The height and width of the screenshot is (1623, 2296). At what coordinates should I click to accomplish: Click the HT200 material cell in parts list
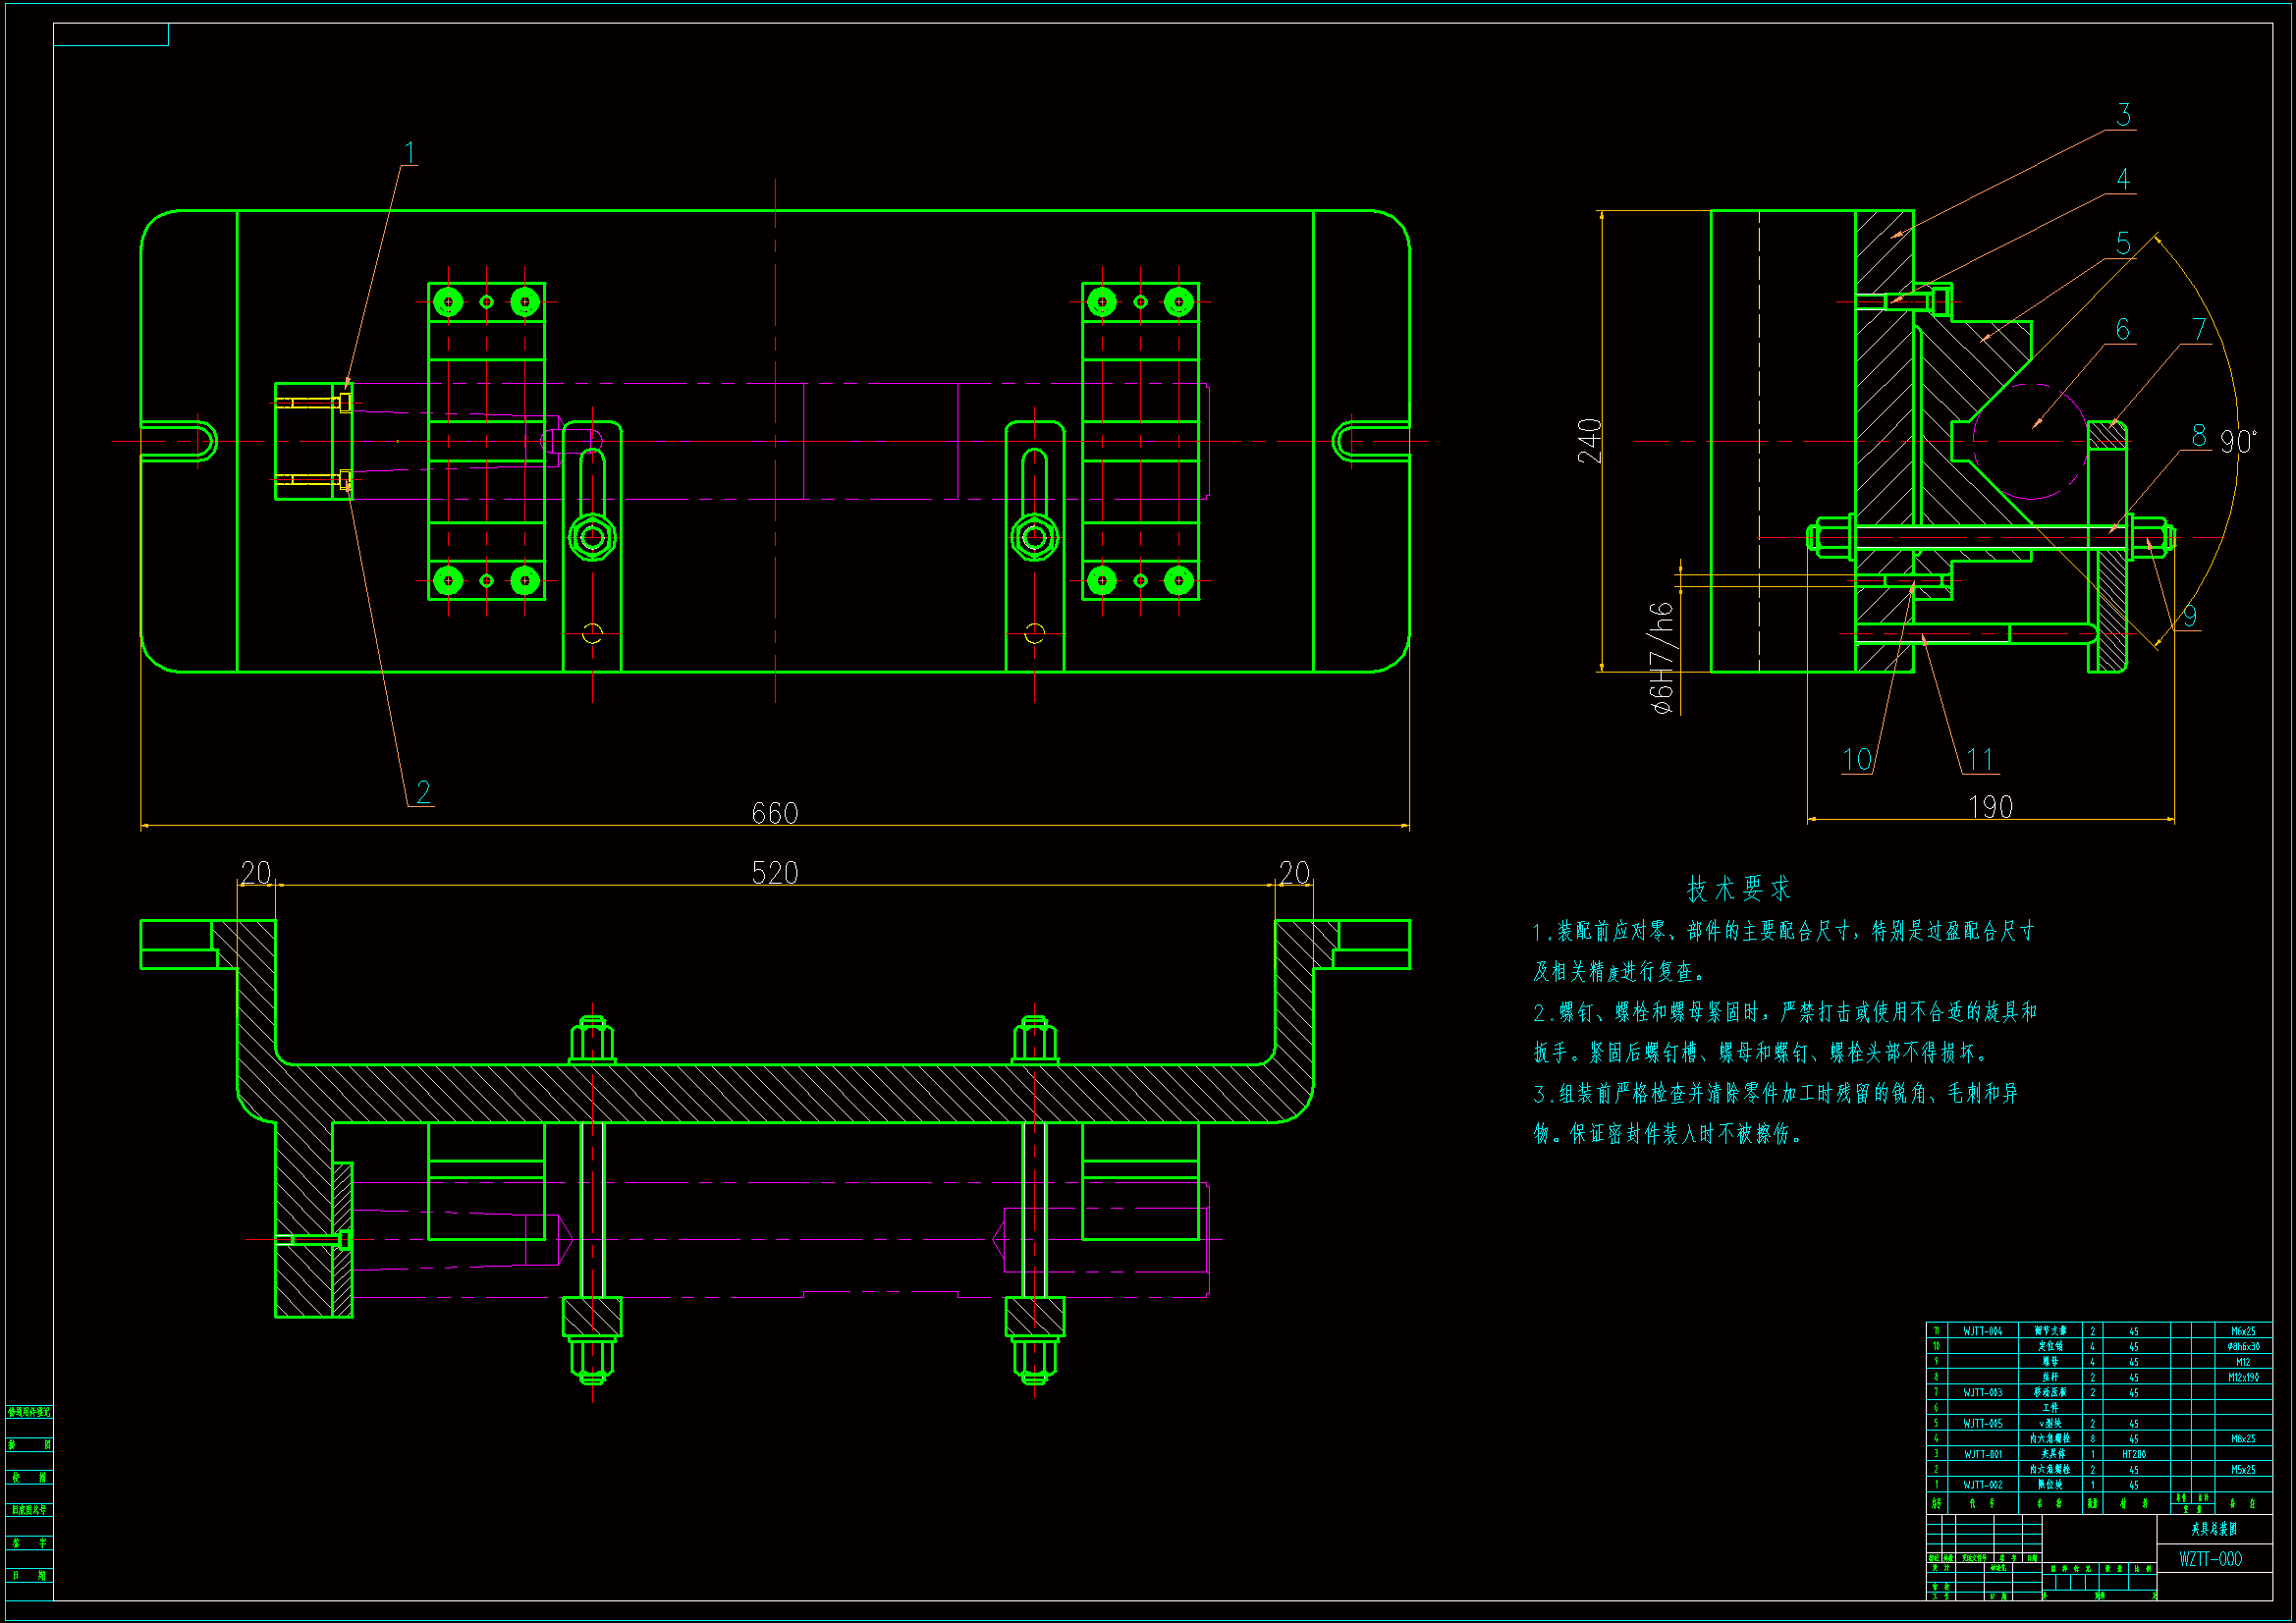point(2133,1454)
